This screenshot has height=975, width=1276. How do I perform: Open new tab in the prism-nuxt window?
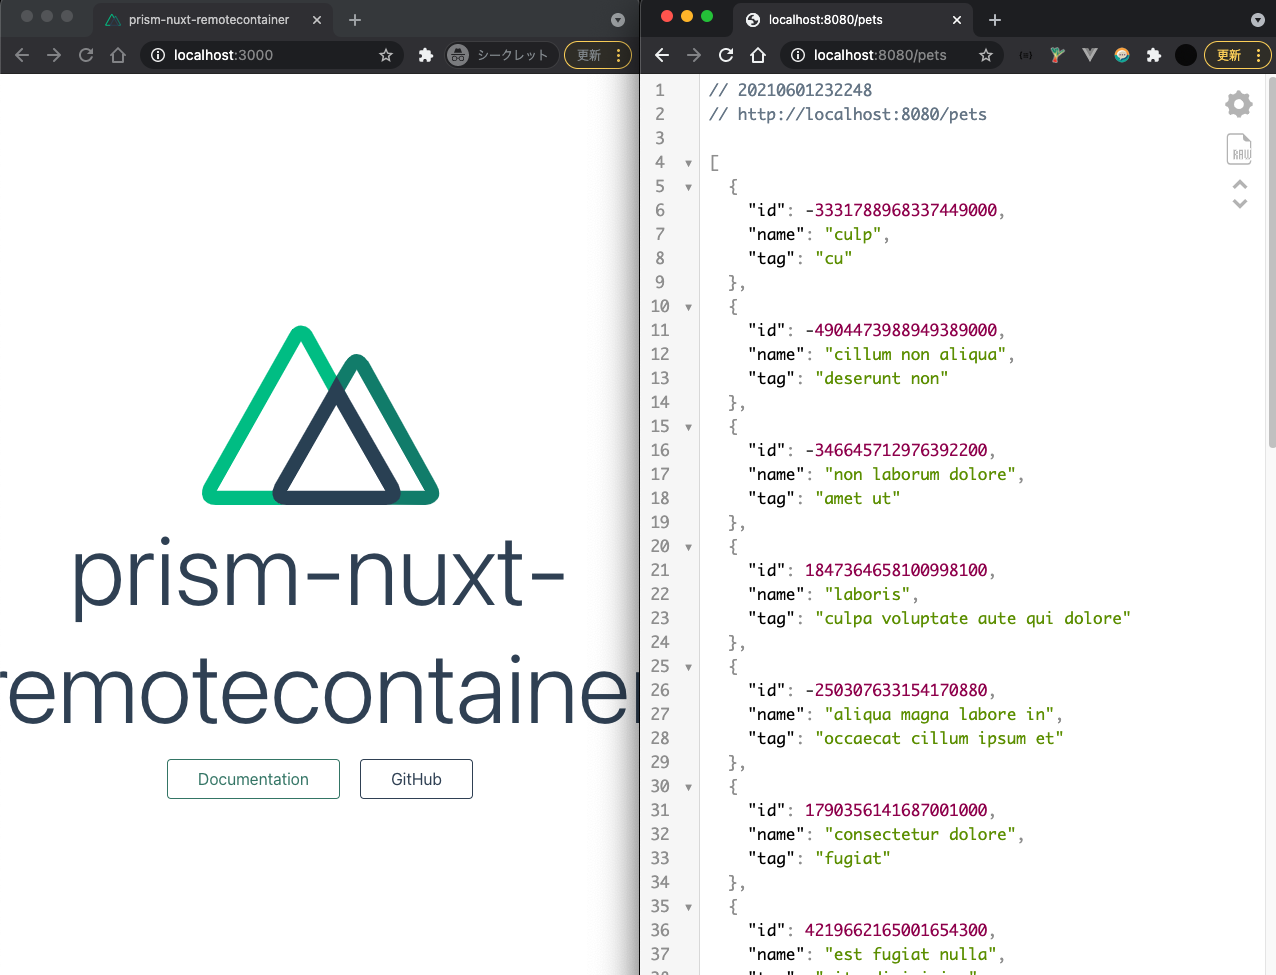pyautogui.click(x=355, y=19)
